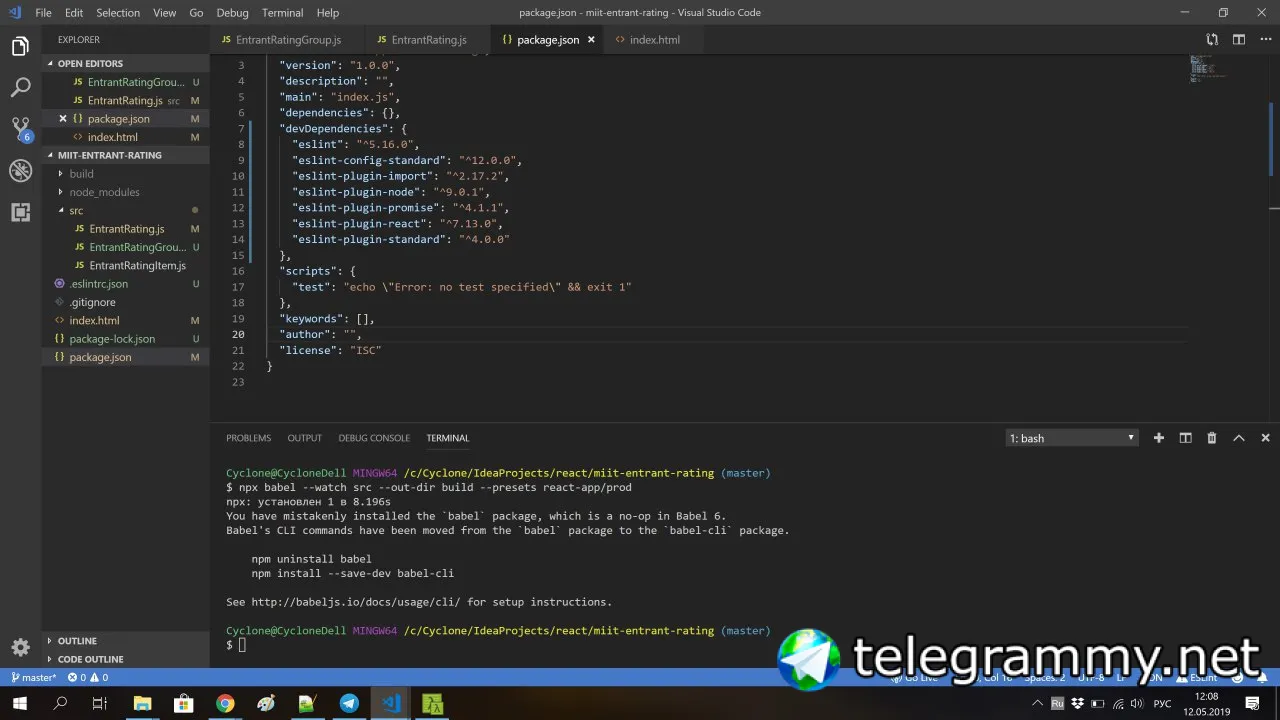Show errors and warnings count in status bar

[x=88, y=677]
